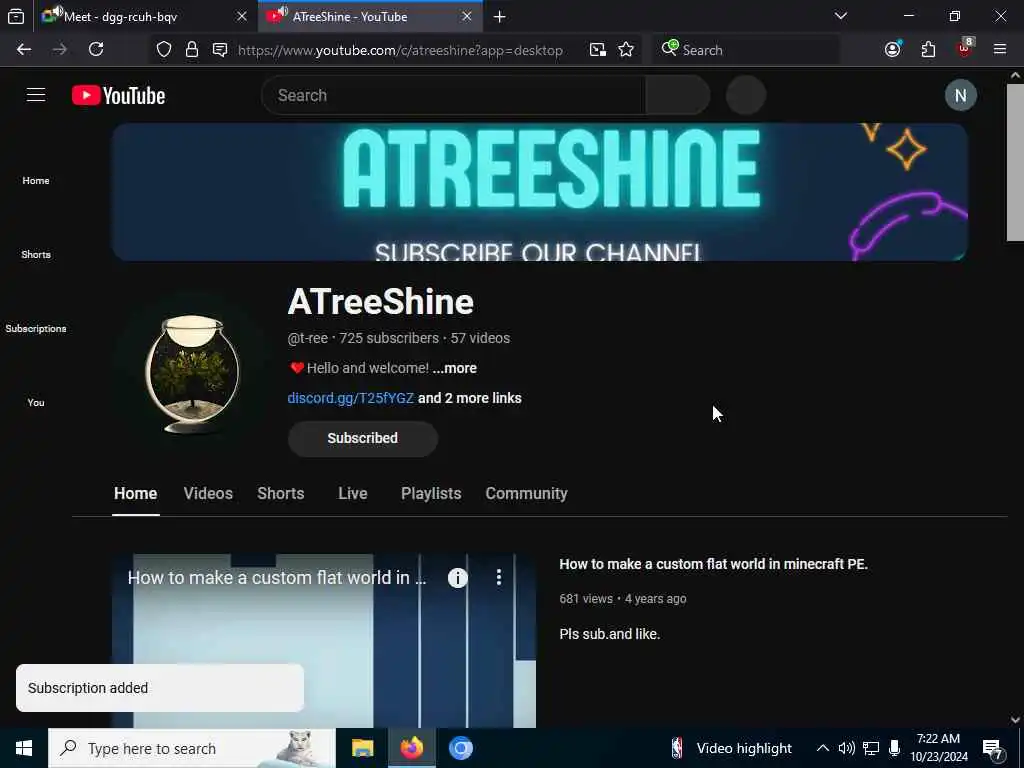Expand channel description with ...more

pos(455,368)
